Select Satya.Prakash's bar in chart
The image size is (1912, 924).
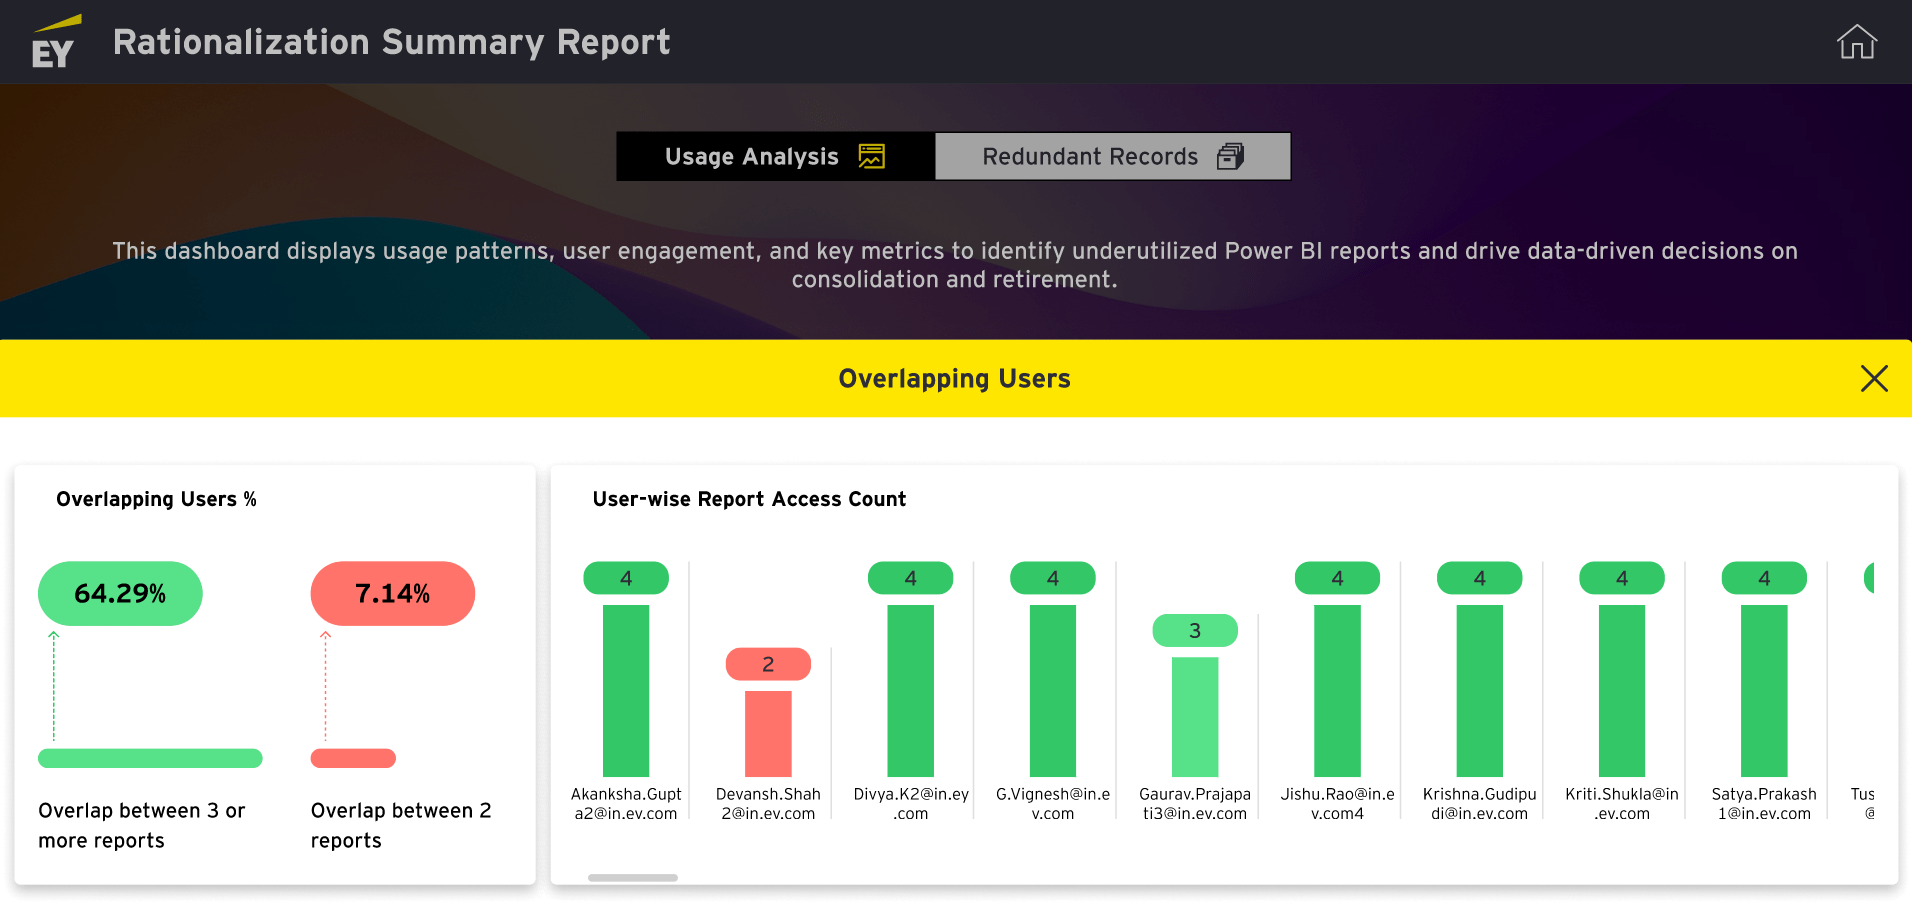(x=1764, y=690)
